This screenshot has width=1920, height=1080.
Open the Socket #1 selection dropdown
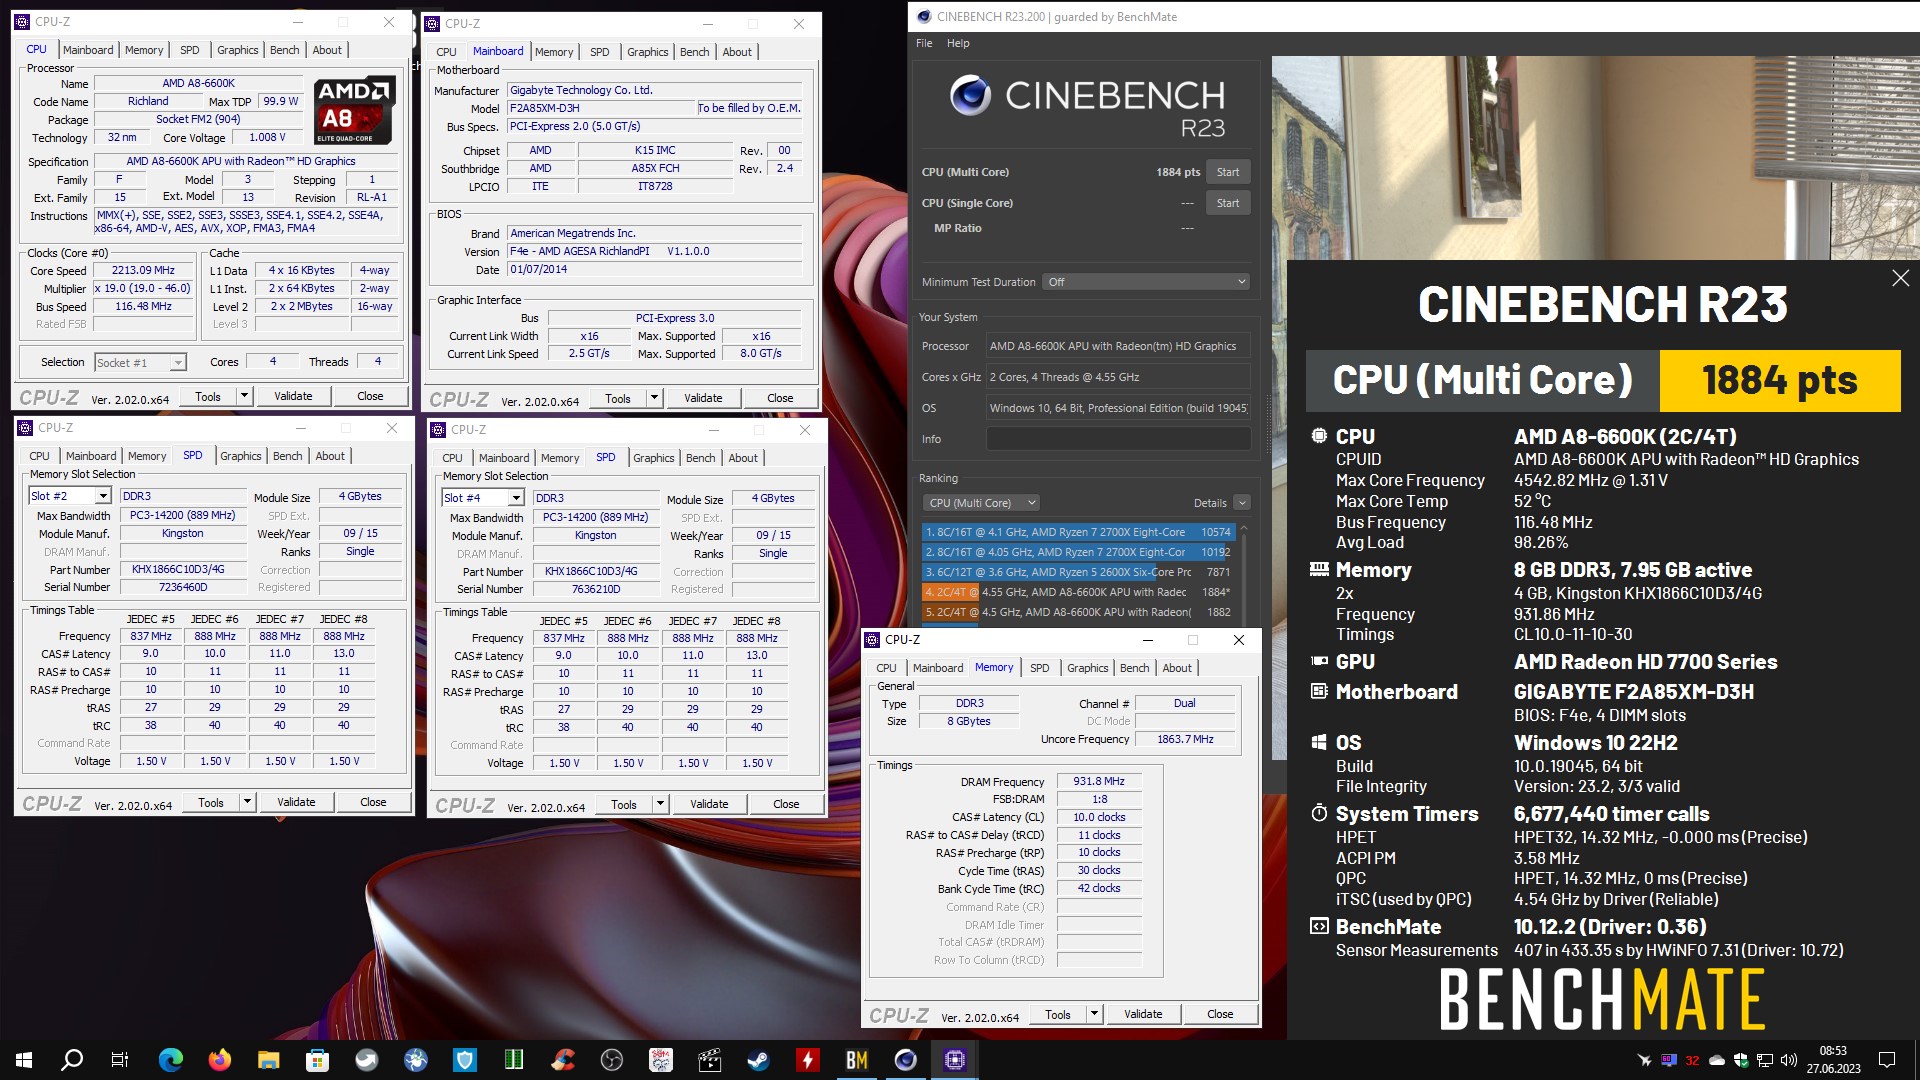click(x=178, y=362)
